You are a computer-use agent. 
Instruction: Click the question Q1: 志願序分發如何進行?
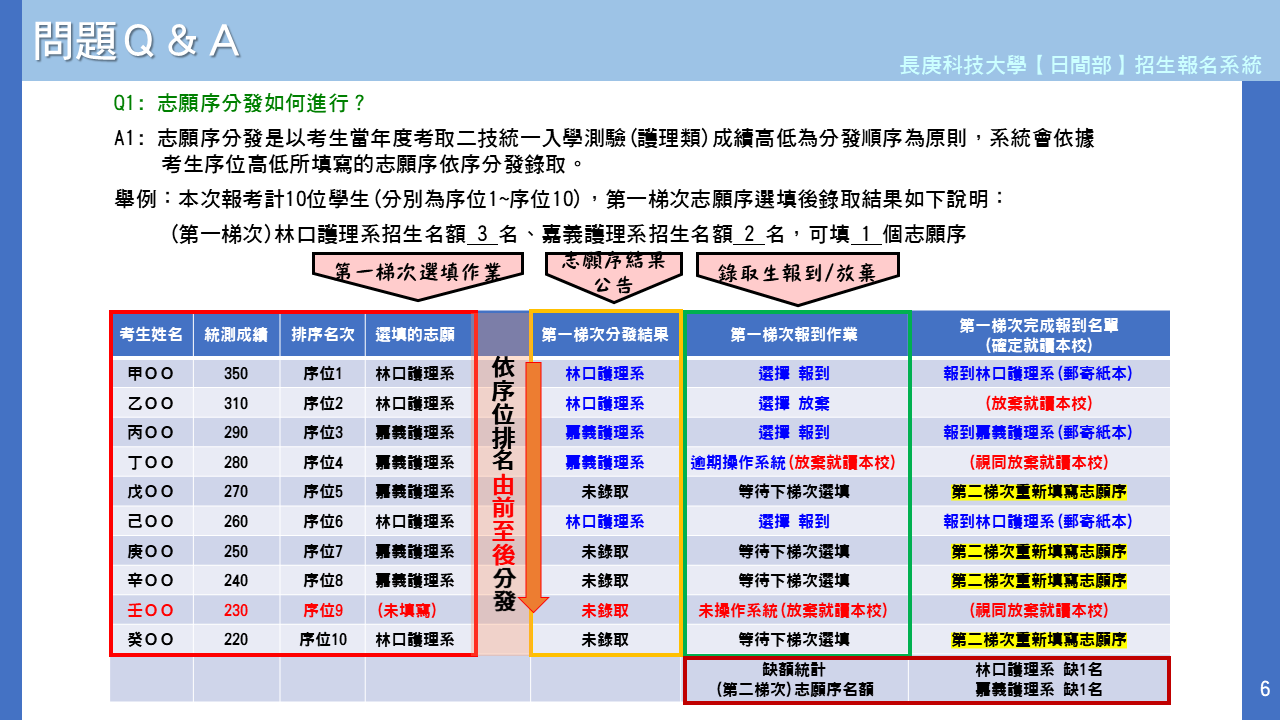[240, 103]
